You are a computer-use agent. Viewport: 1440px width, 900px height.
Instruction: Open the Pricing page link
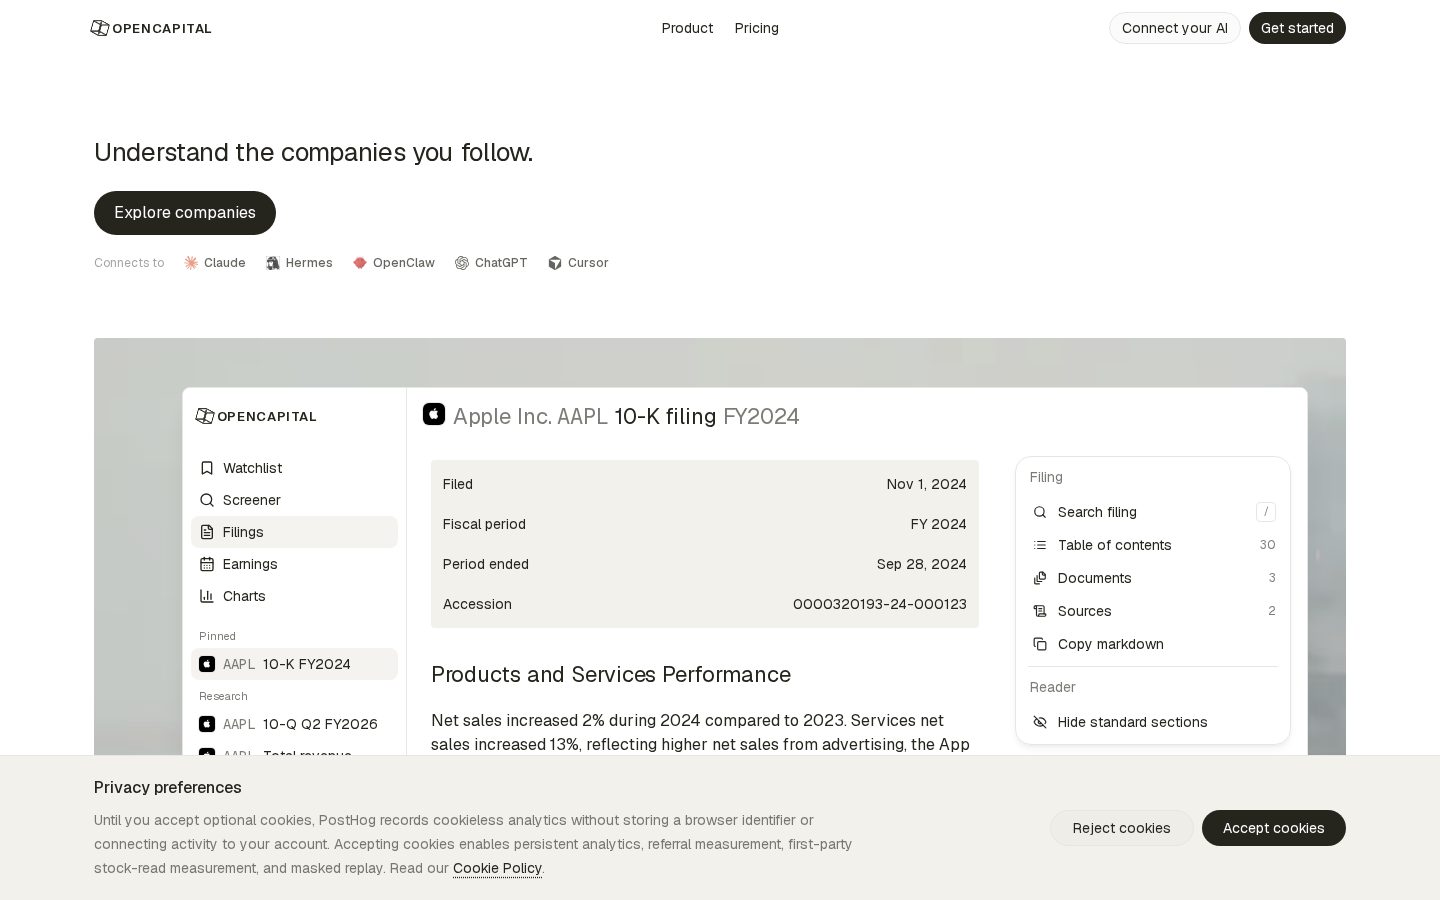tap(756, 28)
